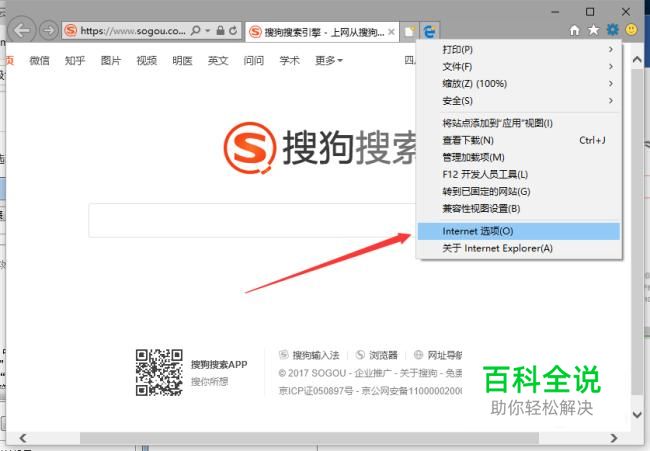Screen dimensions: 650x451
Task: Click the Sogou orange S logo
Action: pos(250,148)
